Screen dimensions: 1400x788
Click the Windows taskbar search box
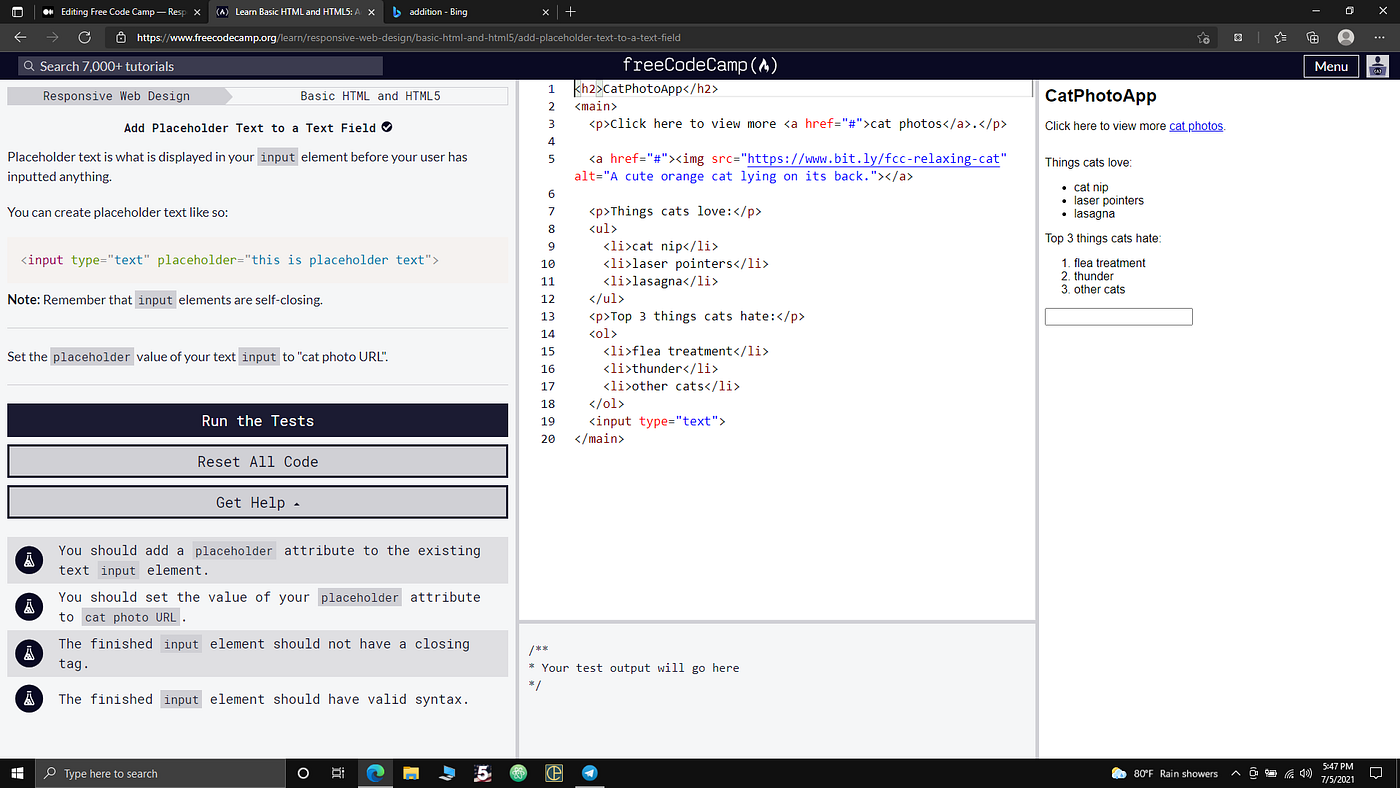[x=160, y=773]
